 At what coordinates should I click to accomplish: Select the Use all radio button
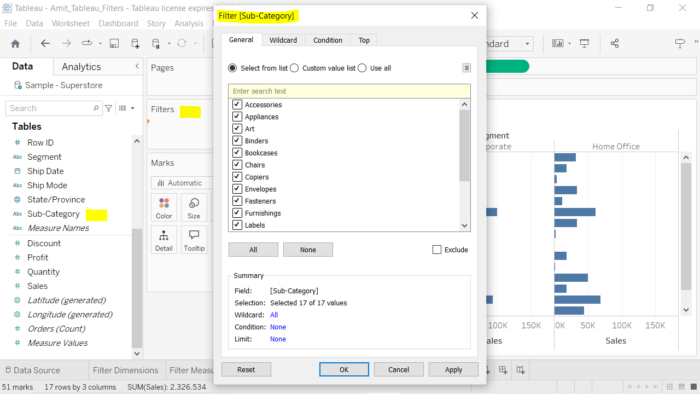362,68
